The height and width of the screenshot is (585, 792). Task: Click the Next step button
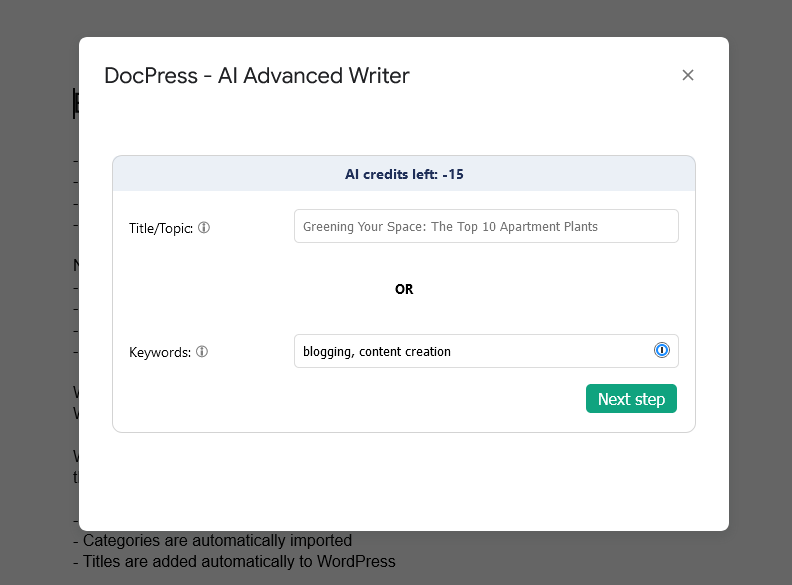point(631,399)
